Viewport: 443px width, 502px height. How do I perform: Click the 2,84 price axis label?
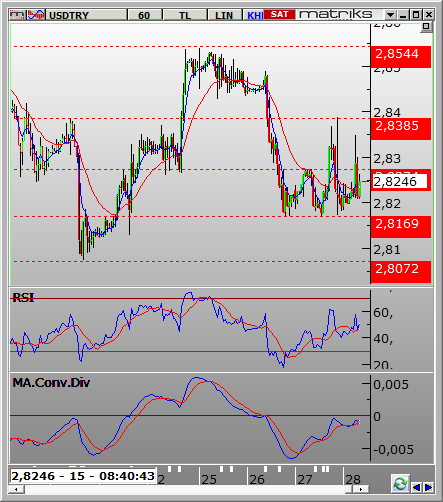pos(387,113)
